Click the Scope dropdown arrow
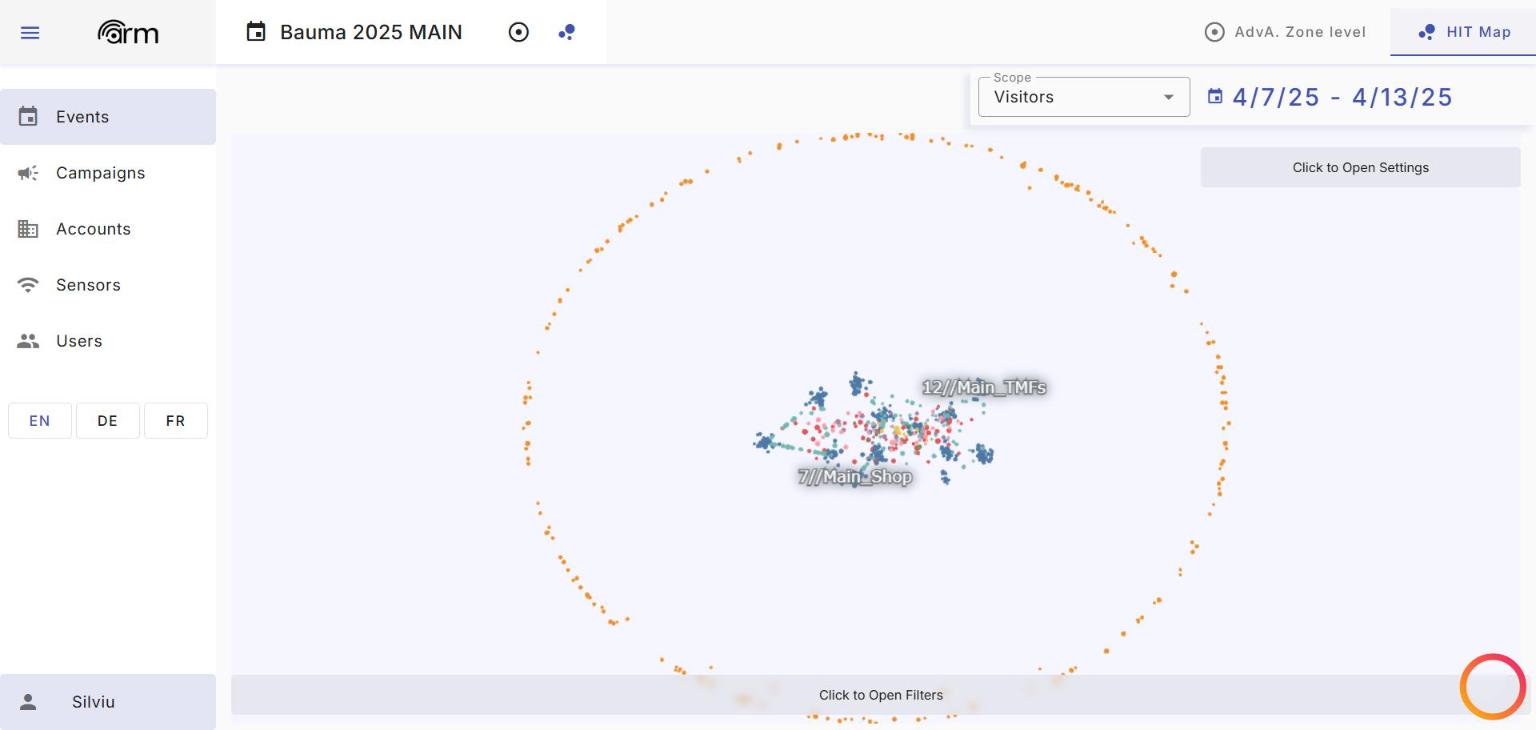The width and height of the screenshot is (1536, 730). click(1168, 97)
